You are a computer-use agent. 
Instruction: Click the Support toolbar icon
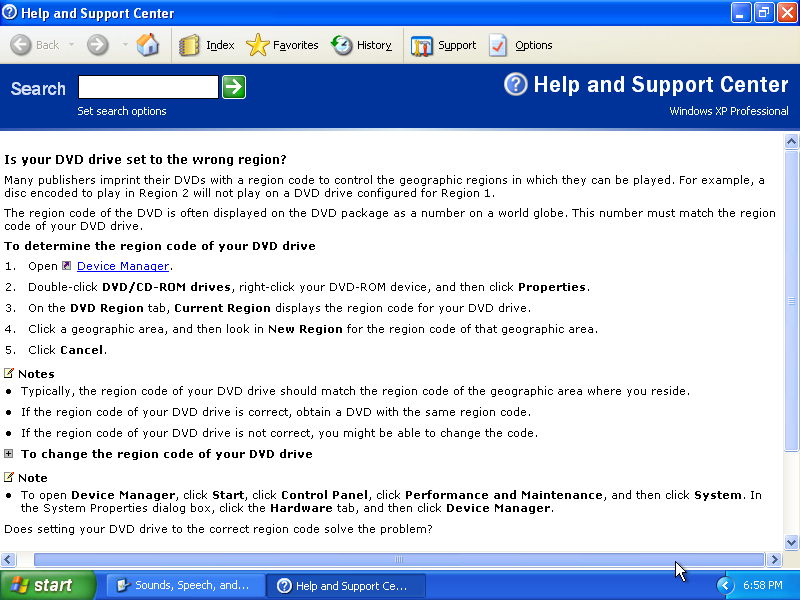click(x=422, y=45)
